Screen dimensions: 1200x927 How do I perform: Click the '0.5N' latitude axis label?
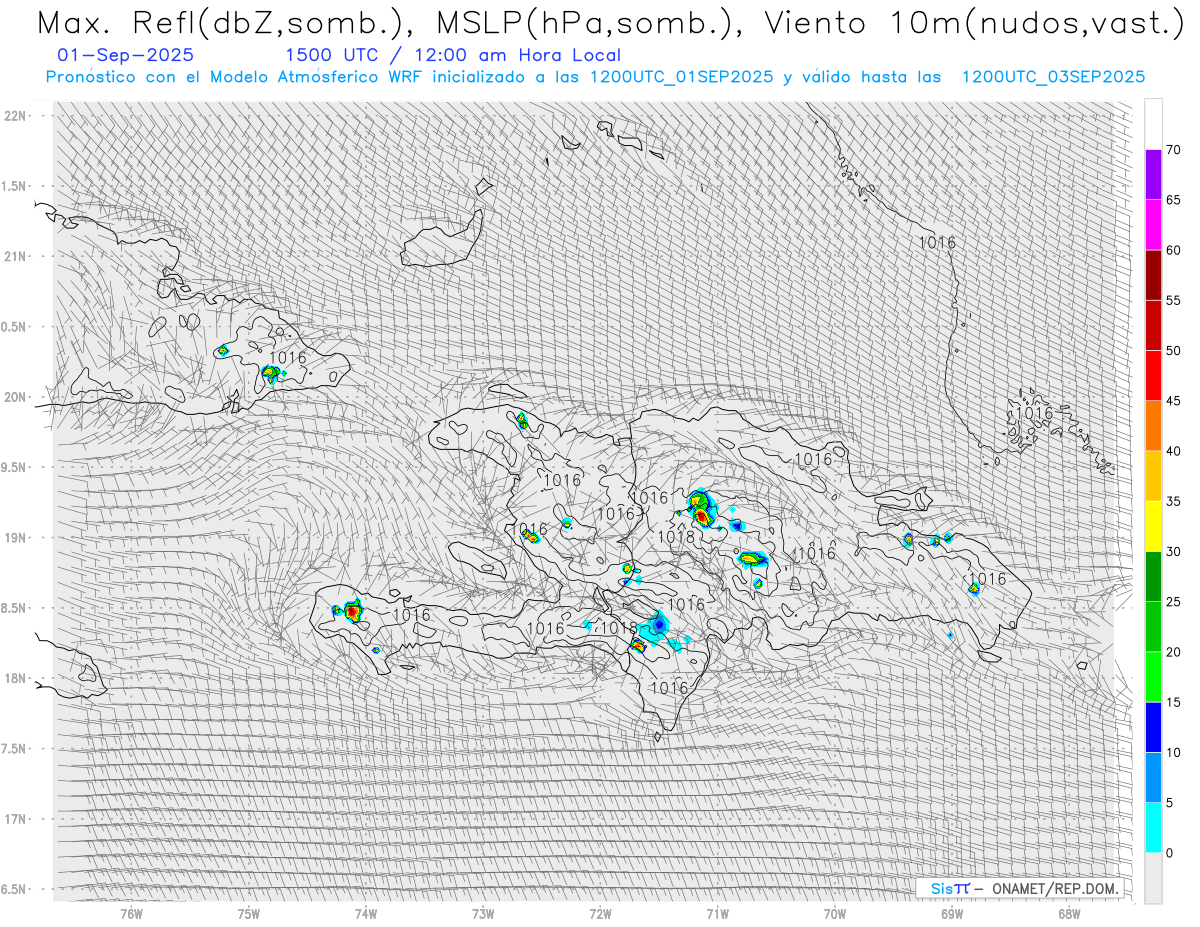point(15,327)
